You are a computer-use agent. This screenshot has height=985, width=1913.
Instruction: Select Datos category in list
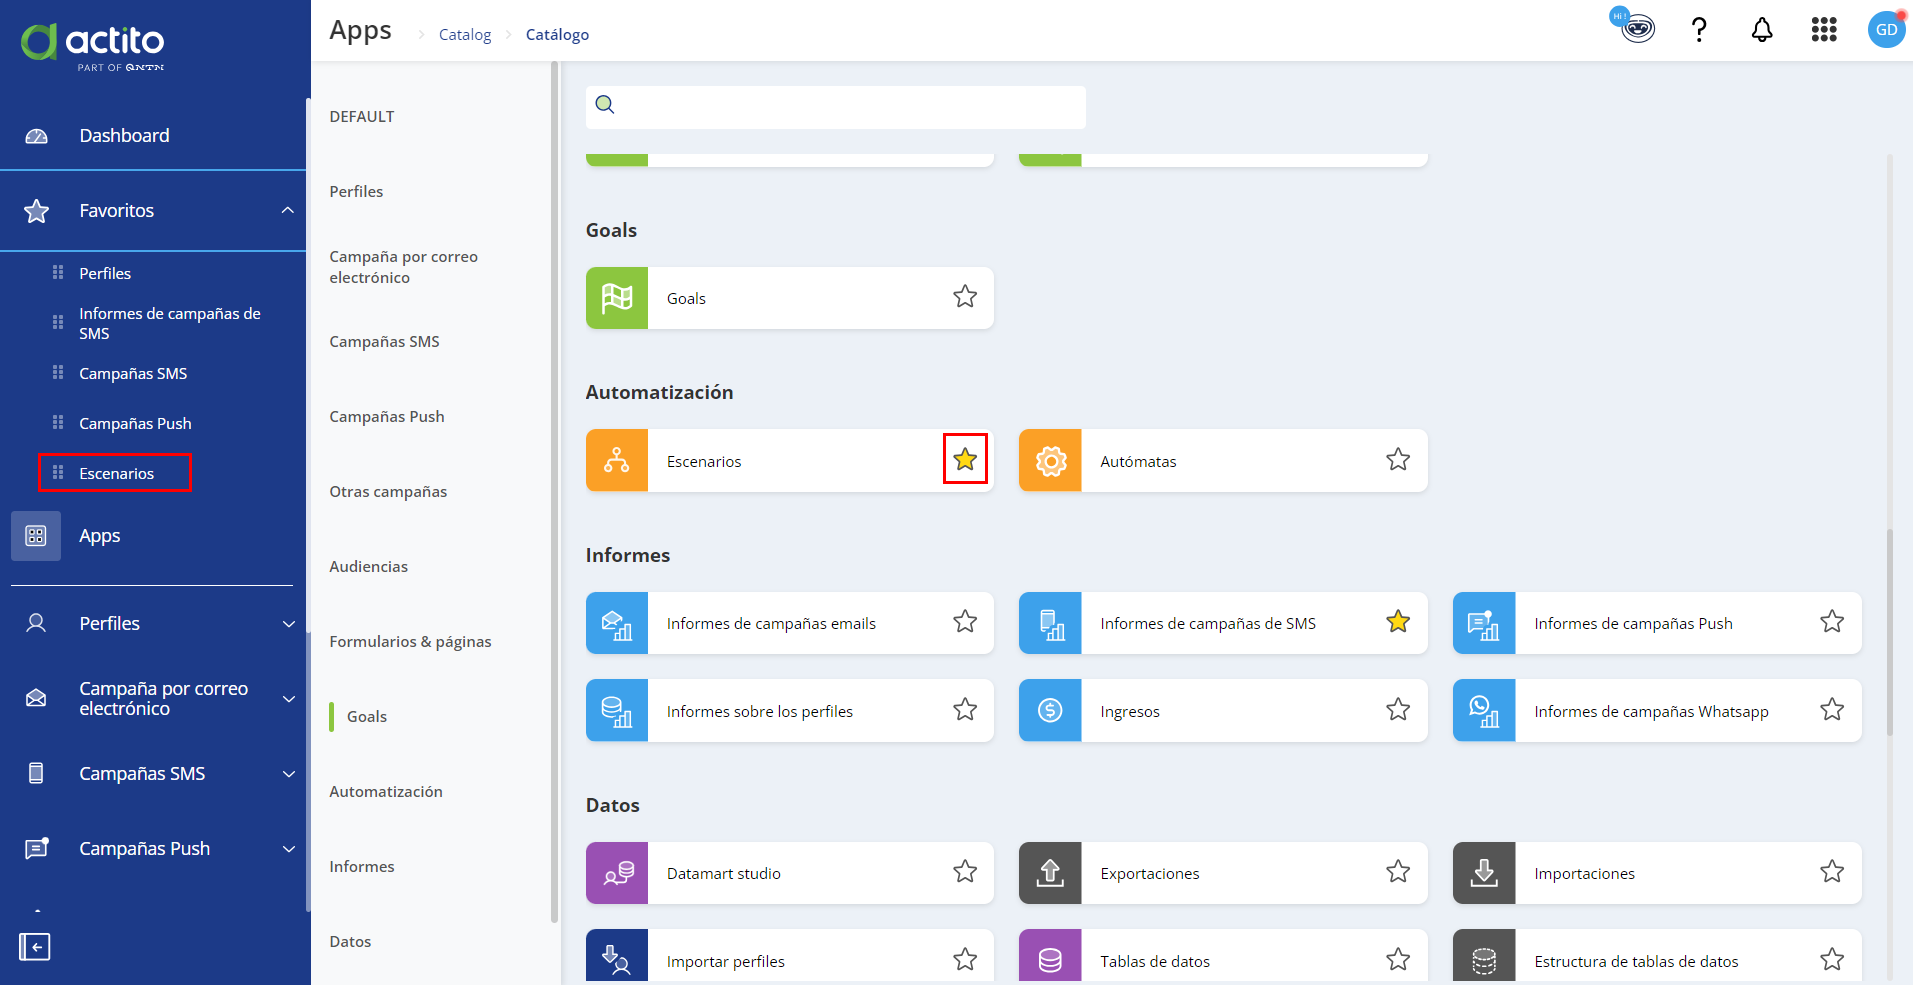coord(350,942)
